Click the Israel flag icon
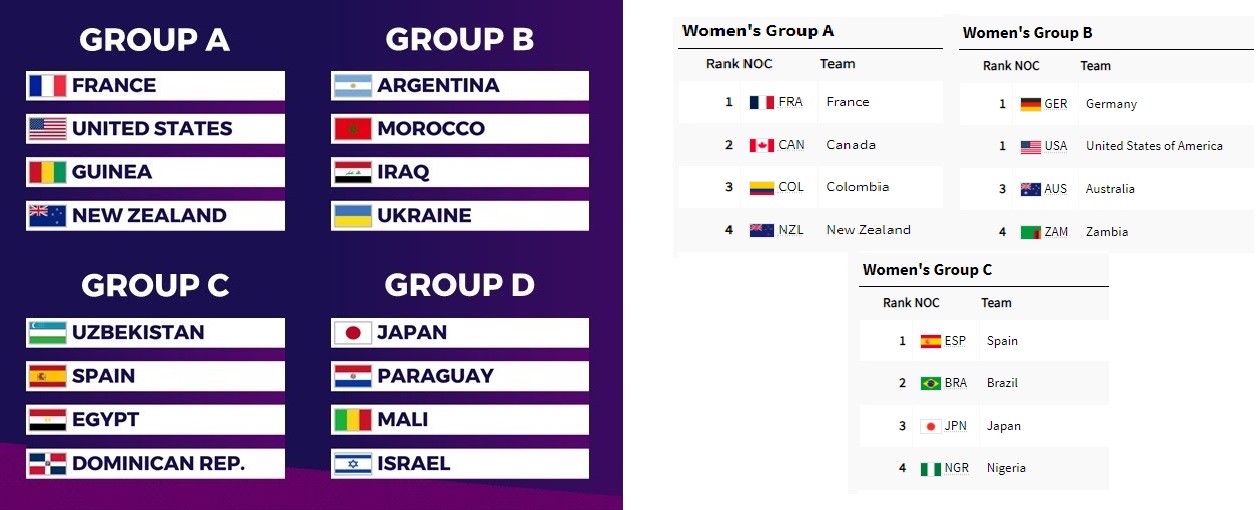The height and width of the screenshot is (510, 1256). point(353,464)
